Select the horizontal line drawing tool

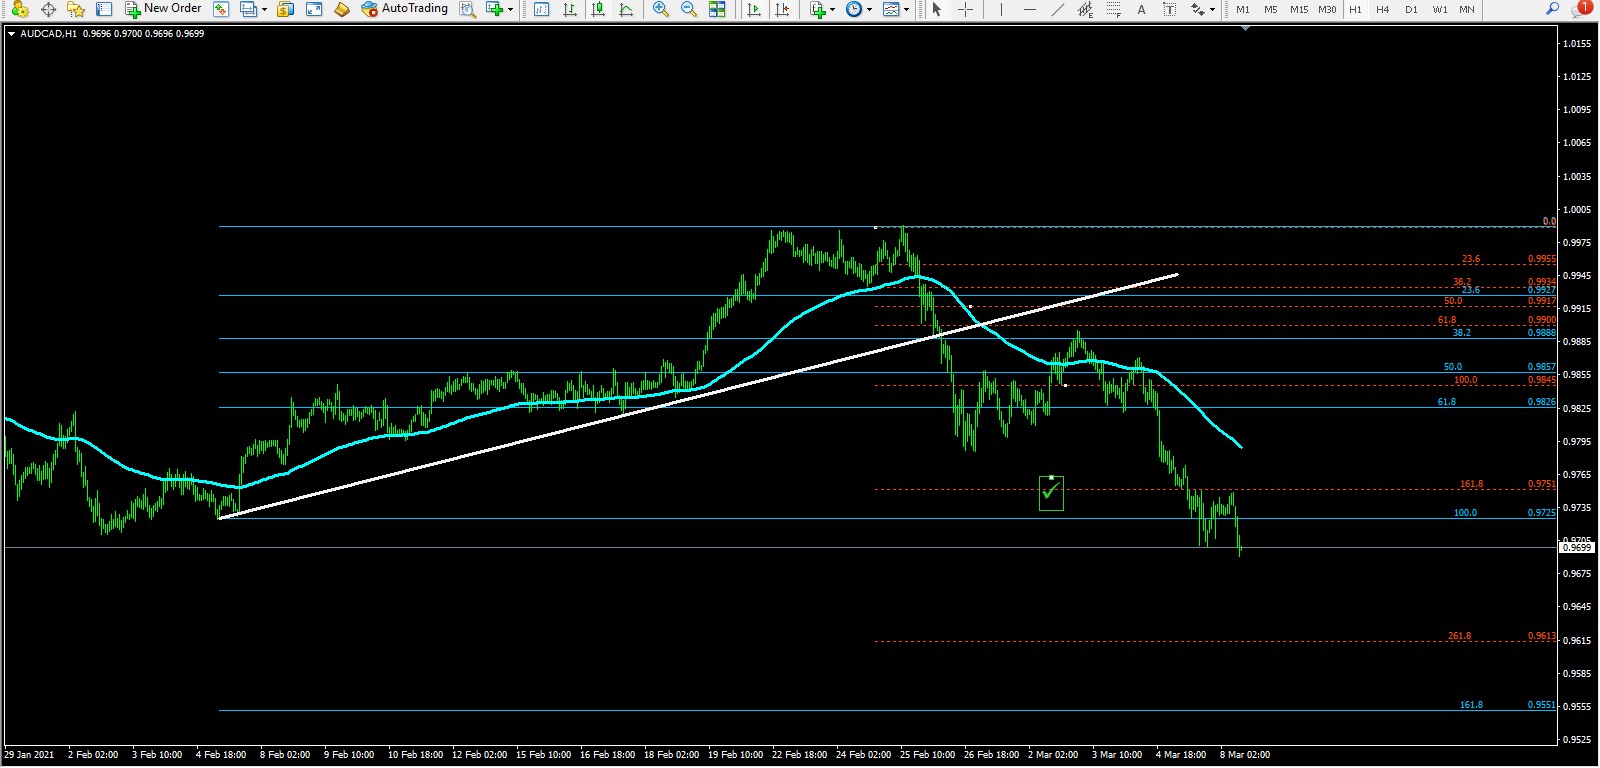point(1029,9)
